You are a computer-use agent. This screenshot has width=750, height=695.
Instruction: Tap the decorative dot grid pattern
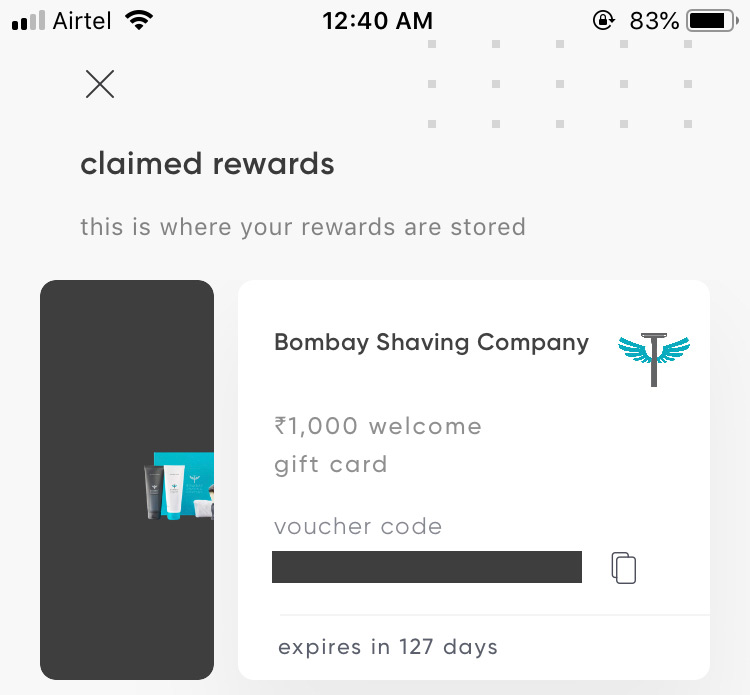click(560, 84)
